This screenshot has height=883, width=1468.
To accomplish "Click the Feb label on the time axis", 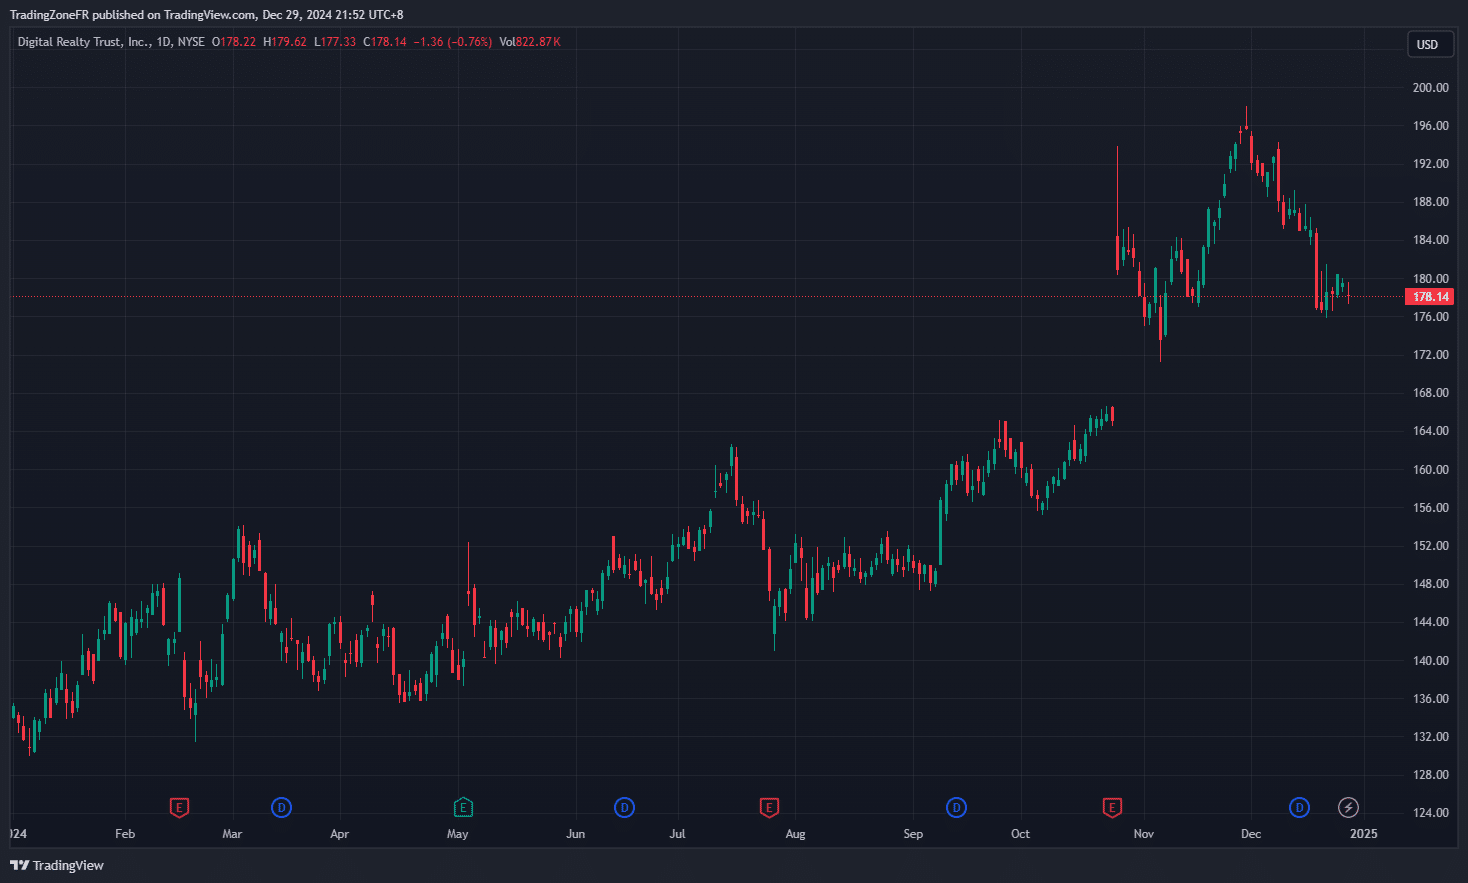I will pyautogui.click(x=125, y=834).
